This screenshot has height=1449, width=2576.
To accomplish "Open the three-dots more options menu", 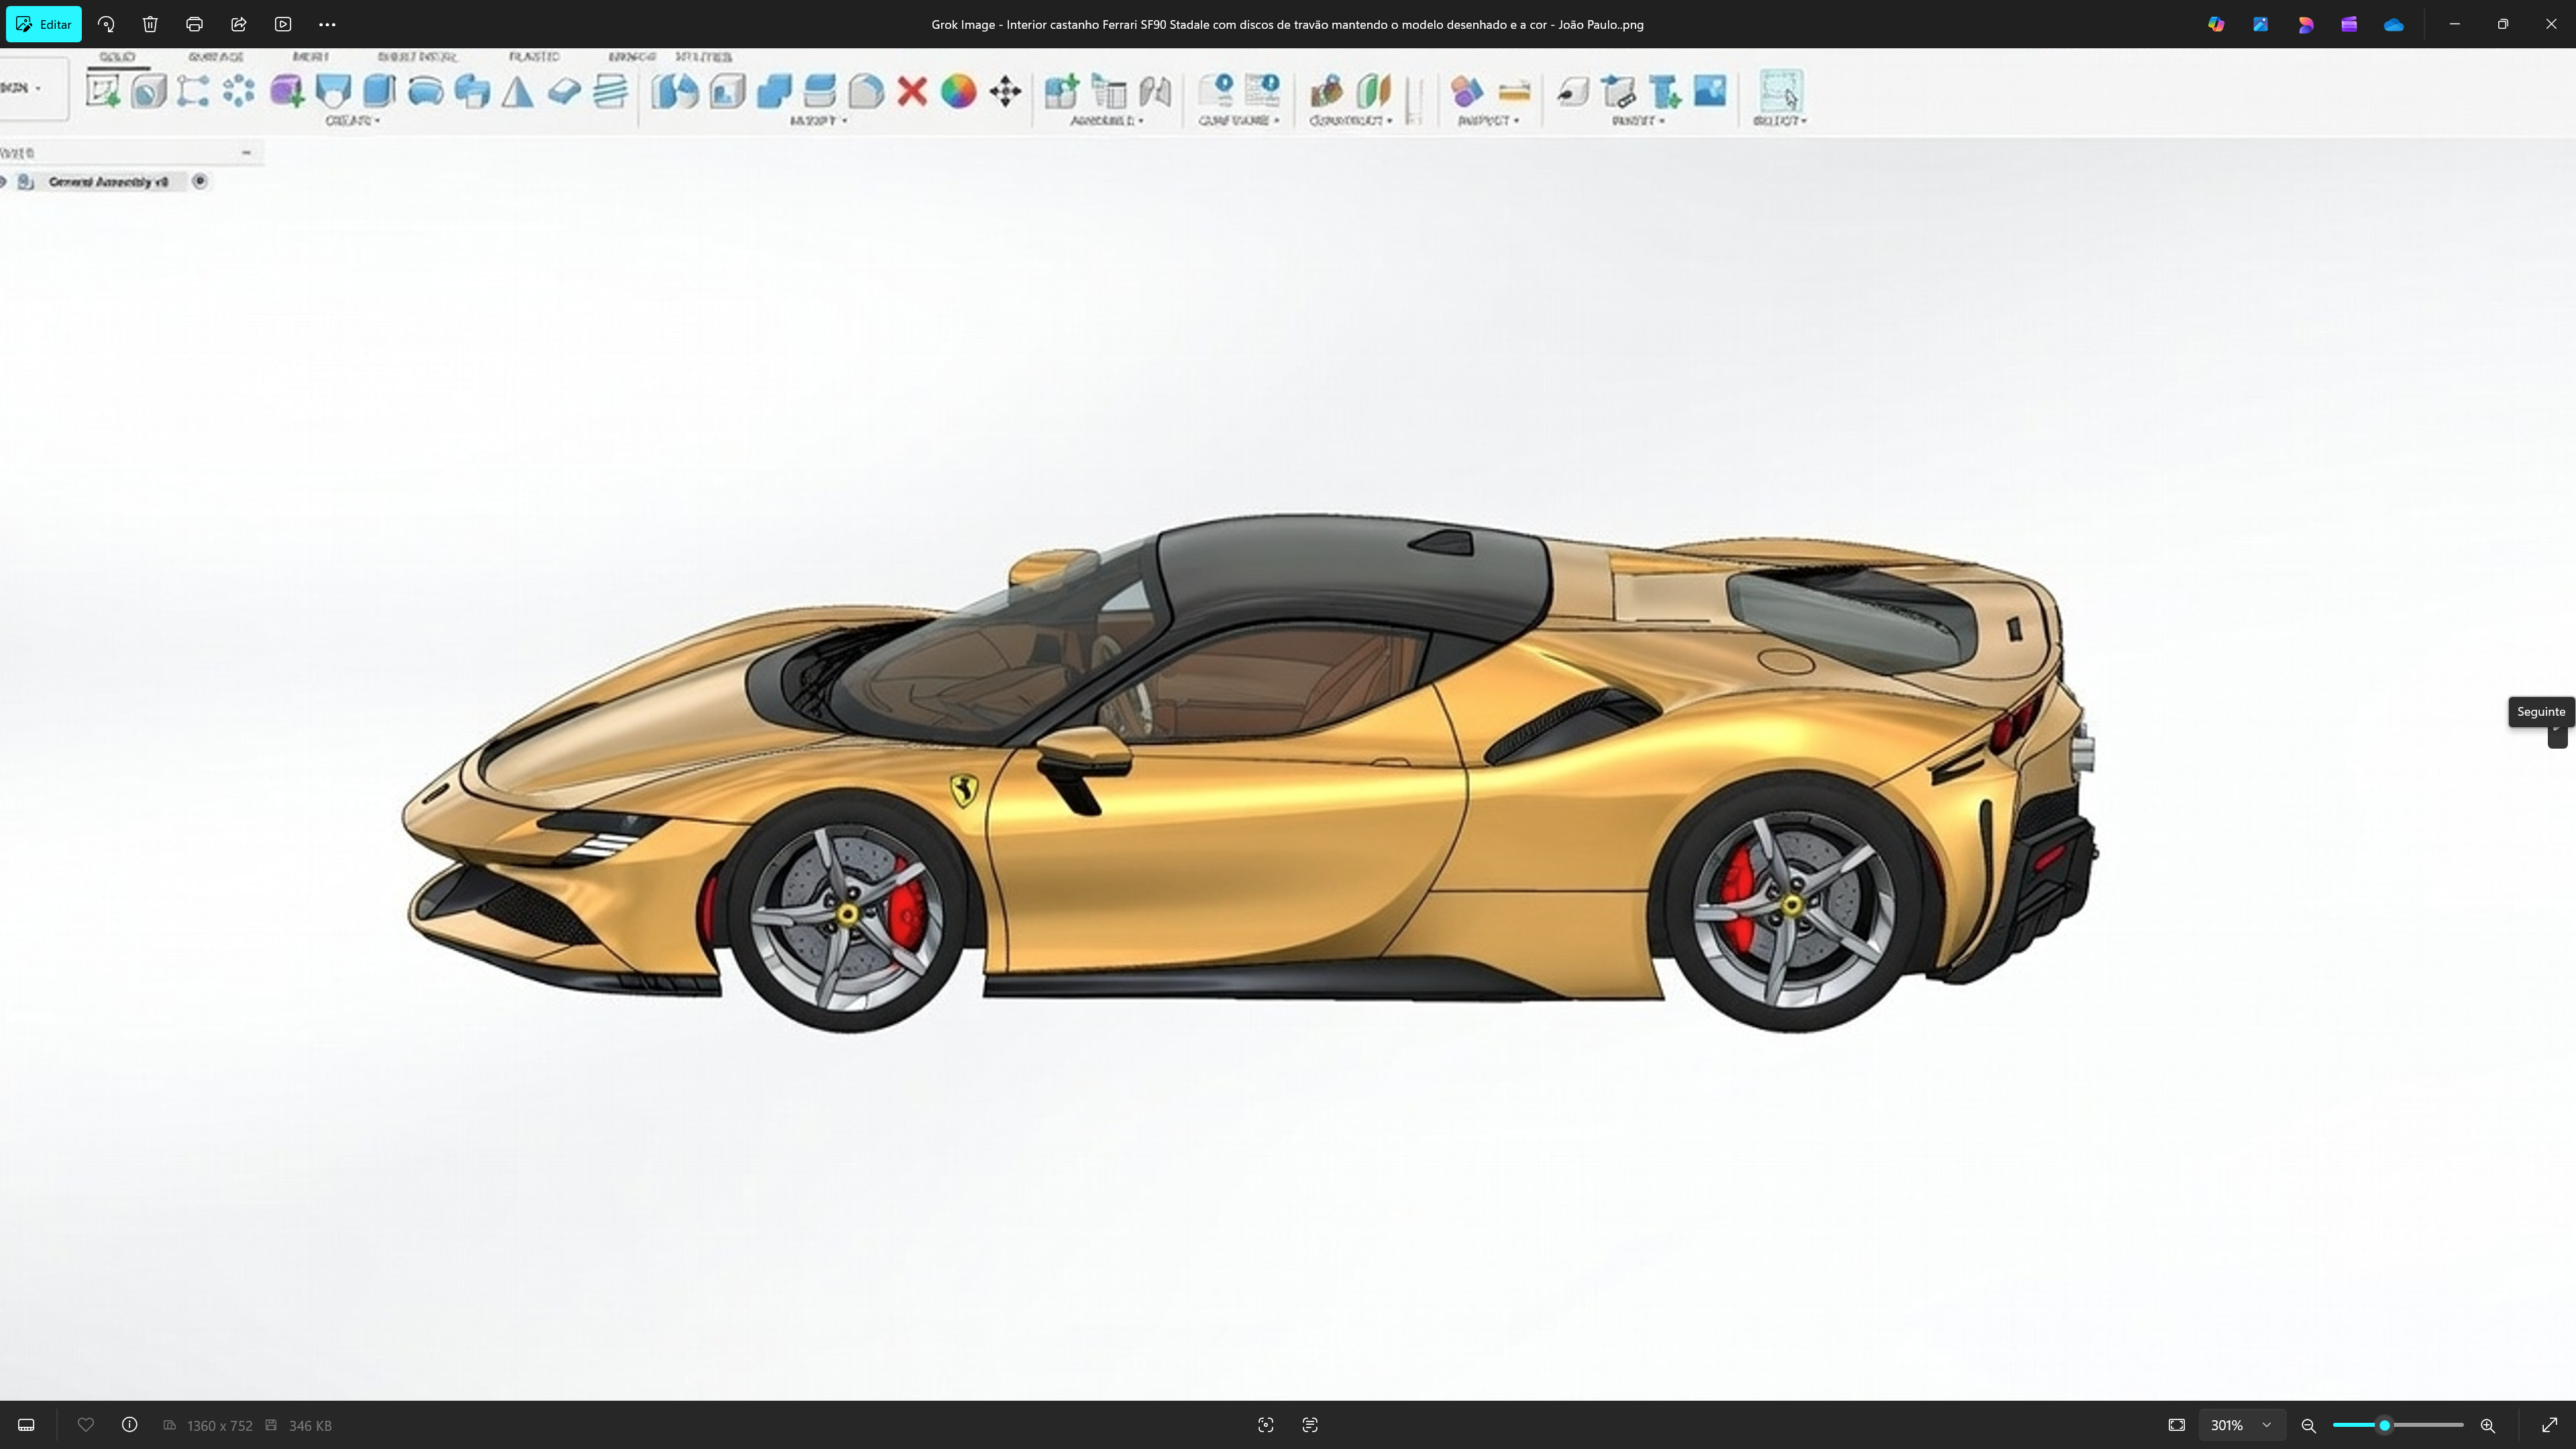I will coord(327,24).
